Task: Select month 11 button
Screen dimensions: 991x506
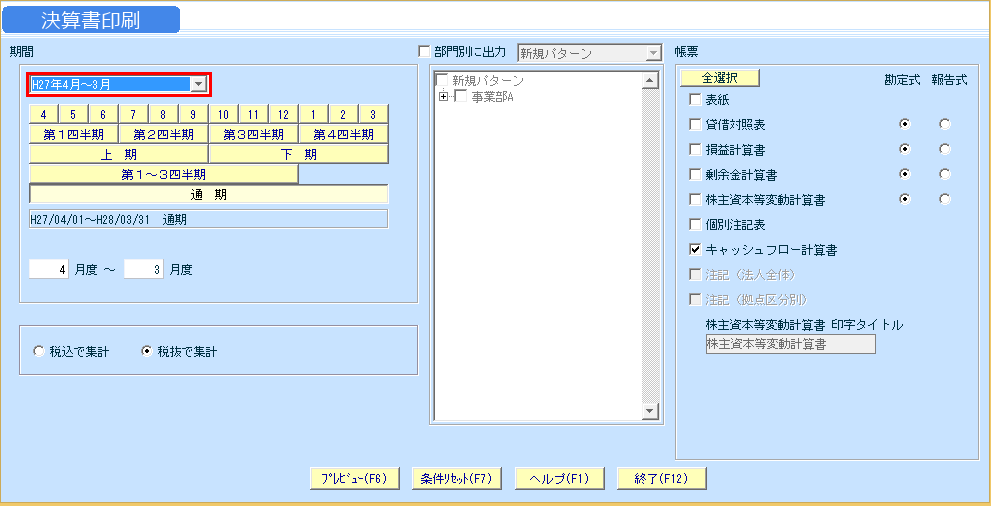Action: [x=253, y=114]
